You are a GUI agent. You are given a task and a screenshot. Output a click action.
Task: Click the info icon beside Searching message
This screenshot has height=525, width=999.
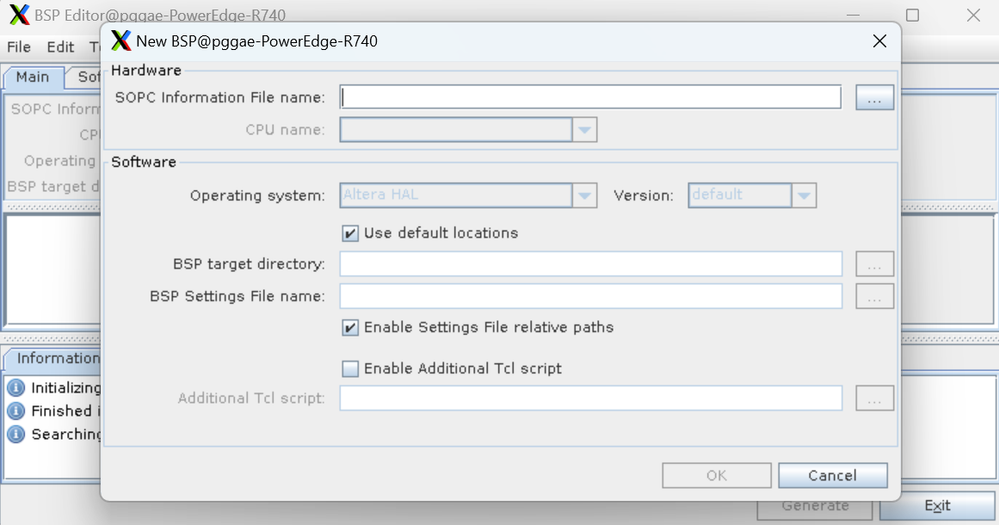coord(16,434)
